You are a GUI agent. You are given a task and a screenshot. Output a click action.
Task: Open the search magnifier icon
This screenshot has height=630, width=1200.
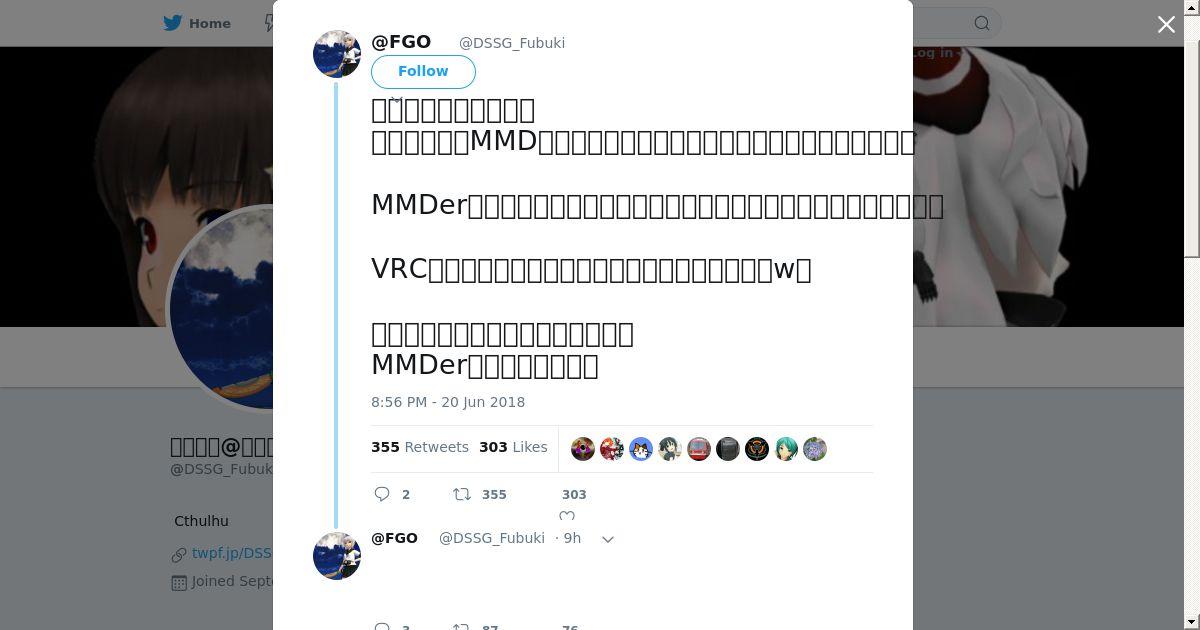982,23
